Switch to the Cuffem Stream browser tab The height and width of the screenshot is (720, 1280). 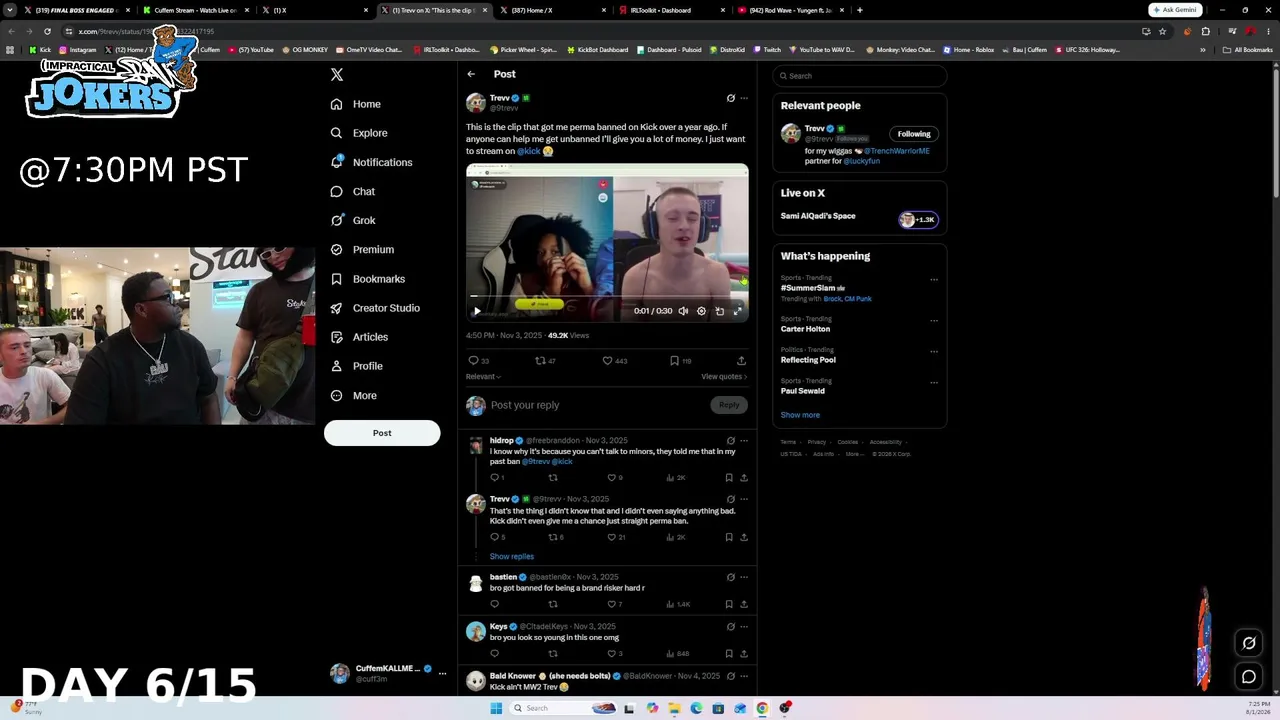tap(195, 10)
